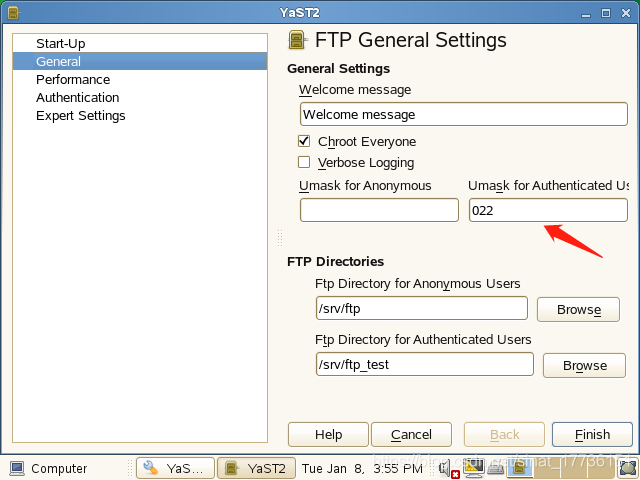Browse for the authenticated users directory
Image resolution: width=640 pixels, height=480 pixels.
(x=584, y=365)
